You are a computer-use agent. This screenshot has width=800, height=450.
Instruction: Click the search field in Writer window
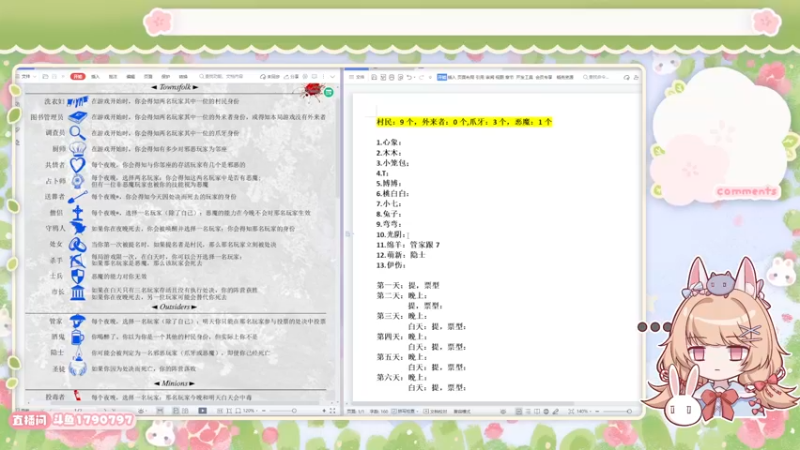tap(597, 77)
